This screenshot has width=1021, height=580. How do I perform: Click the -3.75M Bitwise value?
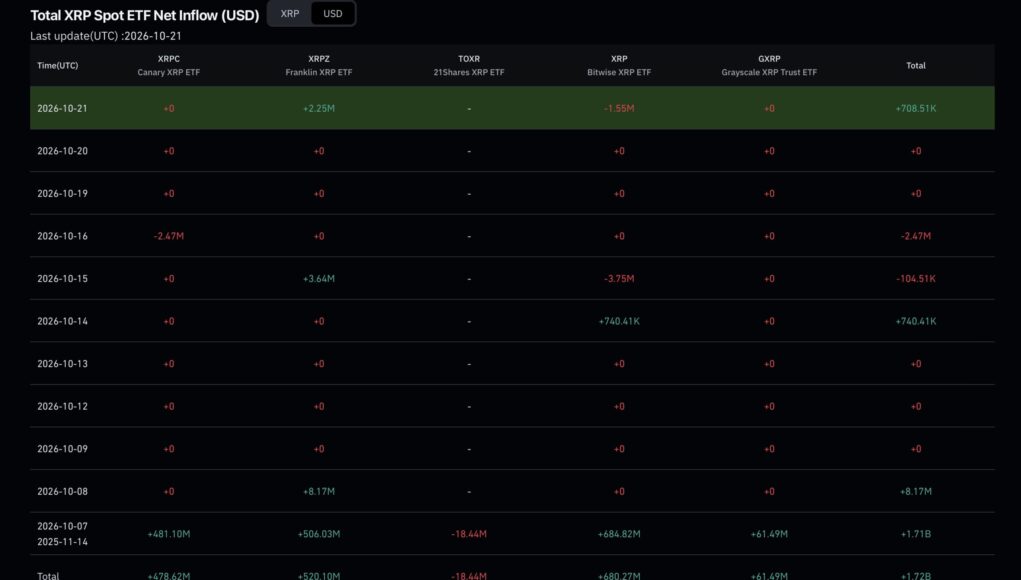(619, 279)
